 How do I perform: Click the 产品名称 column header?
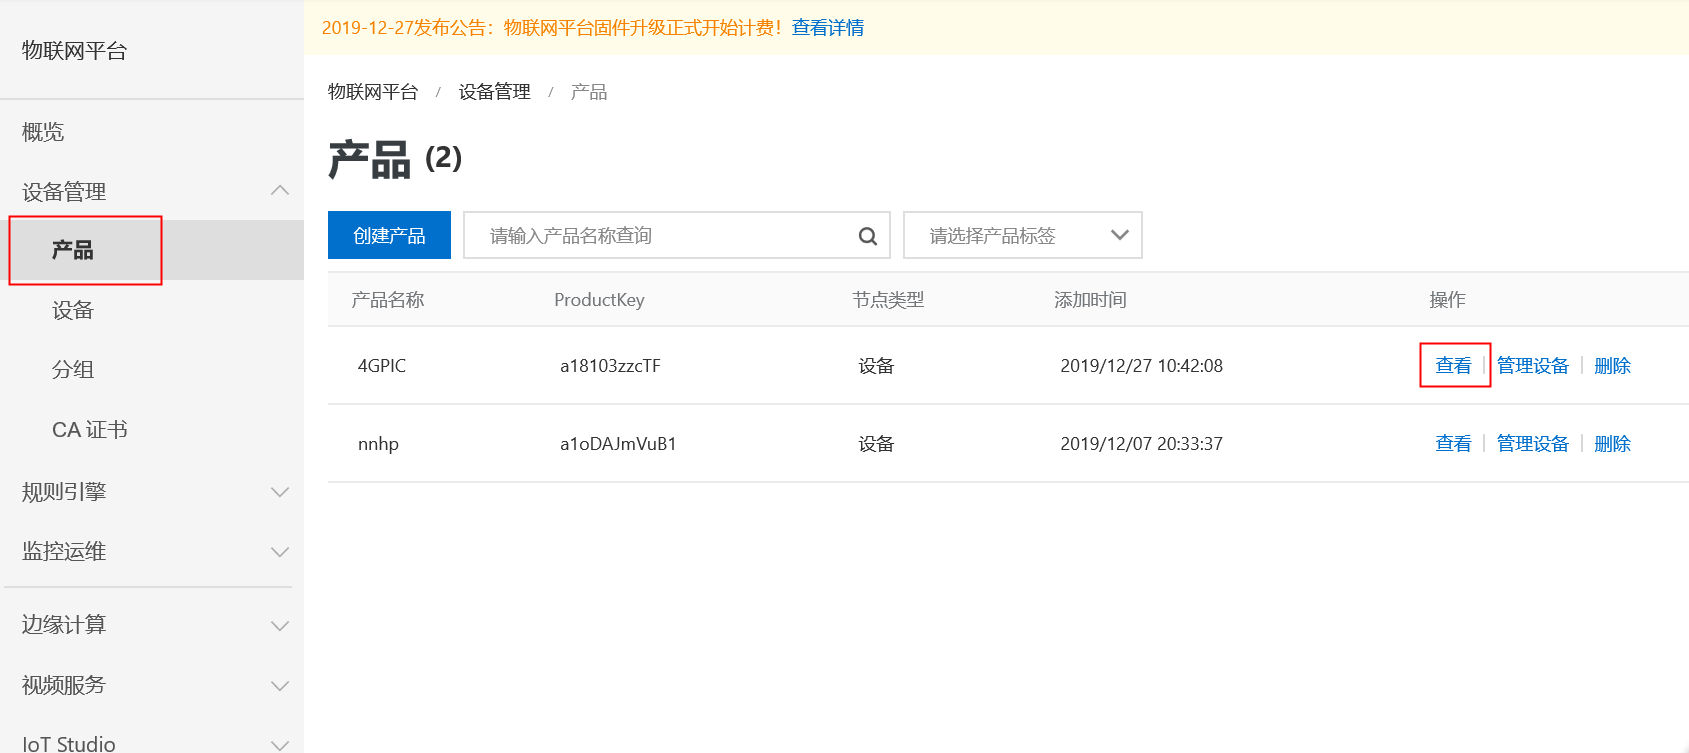388,300
